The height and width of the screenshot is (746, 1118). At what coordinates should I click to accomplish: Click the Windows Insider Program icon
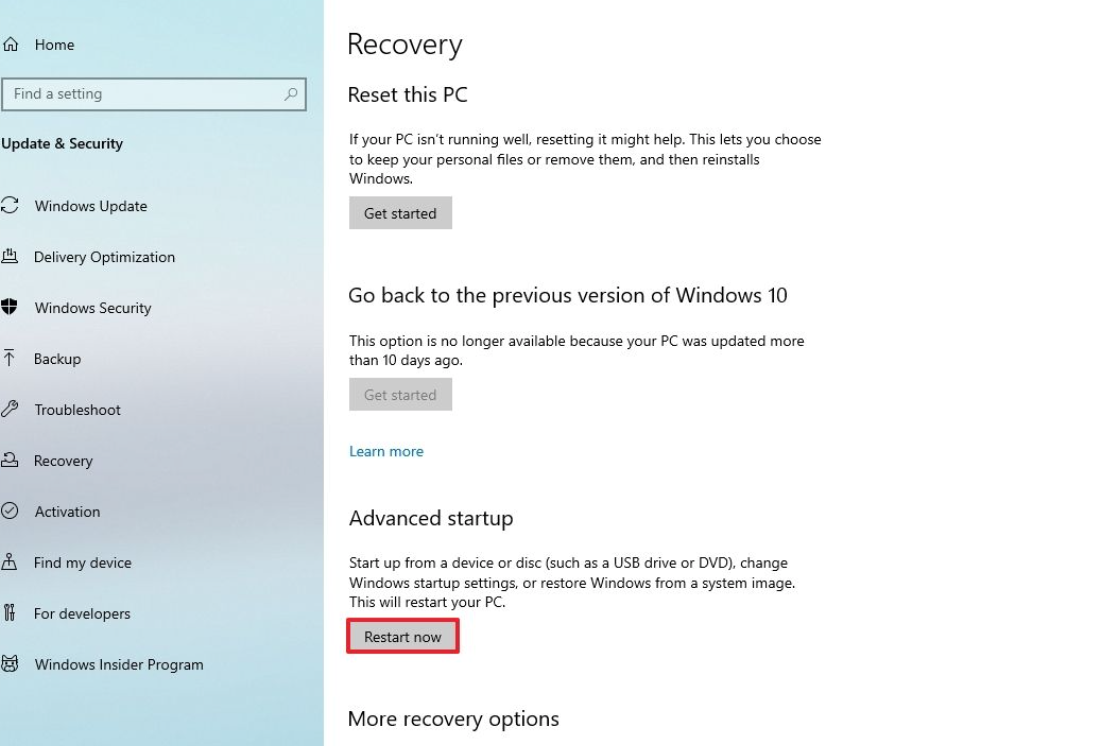coord(11,665)
